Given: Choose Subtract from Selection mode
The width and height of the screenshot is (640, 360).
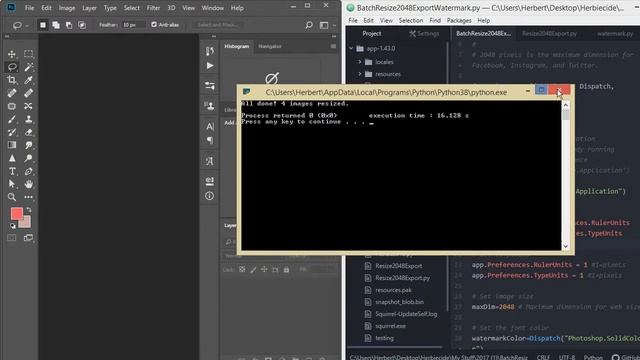Looking at the screenshot, I should pyautogui.click(x=69, y=25).
